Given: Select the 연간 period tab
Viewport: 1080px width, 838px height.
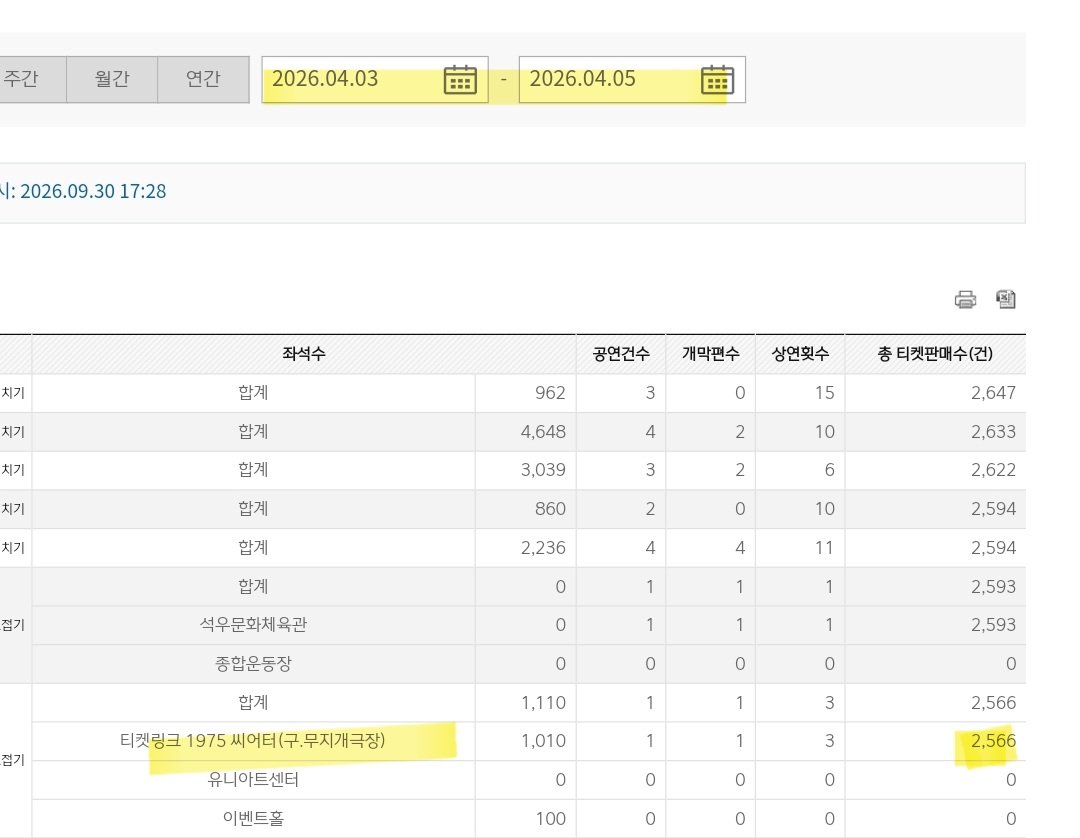Looking at the screenshot, I should [x=203, y=79].
